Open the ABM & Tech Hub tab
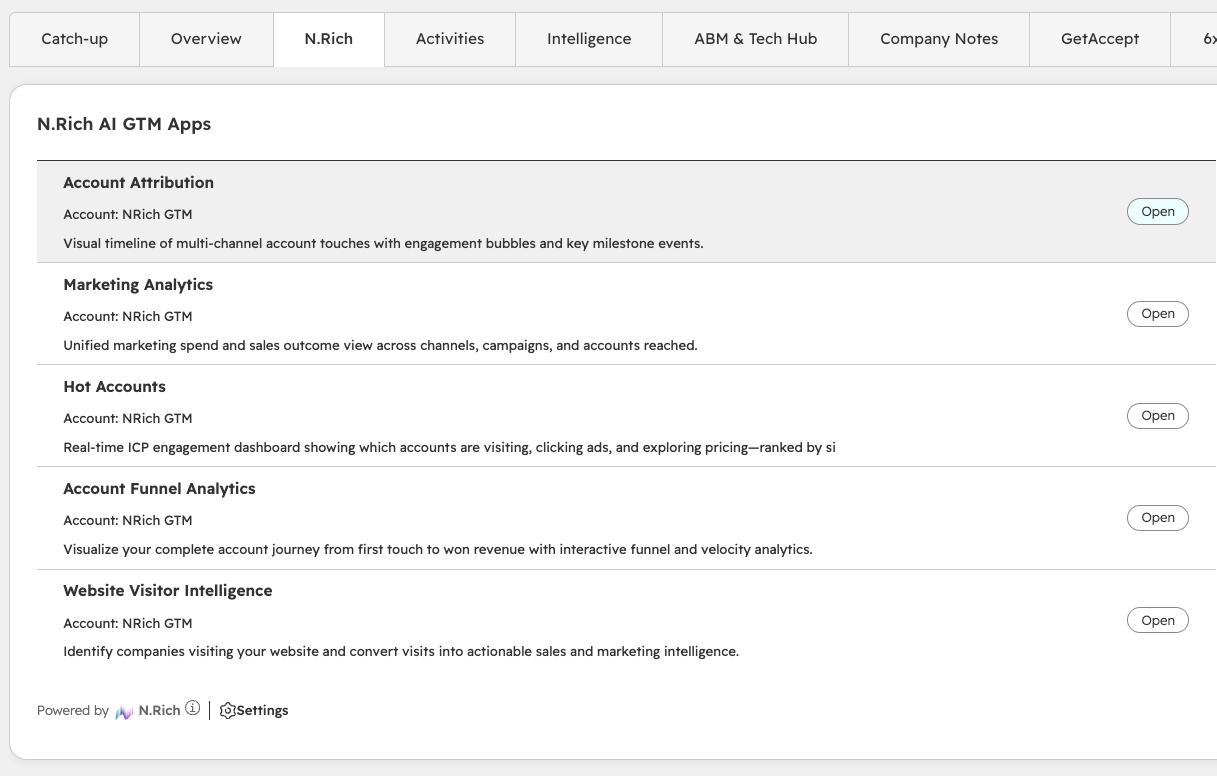Screen dimensions: 1217x776 (x=756, y=39)
